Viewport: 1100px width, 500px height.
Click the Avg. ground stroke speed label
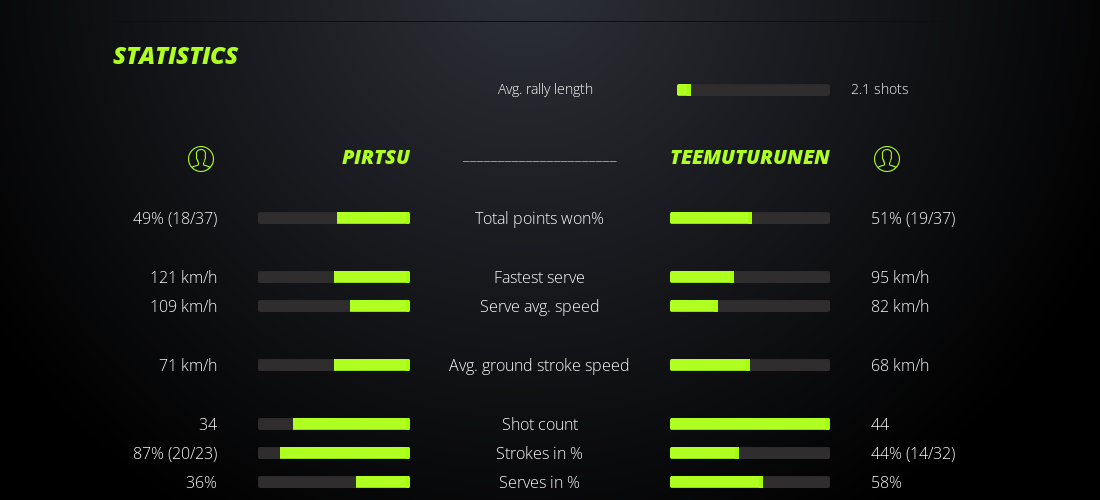pos(539,365)
